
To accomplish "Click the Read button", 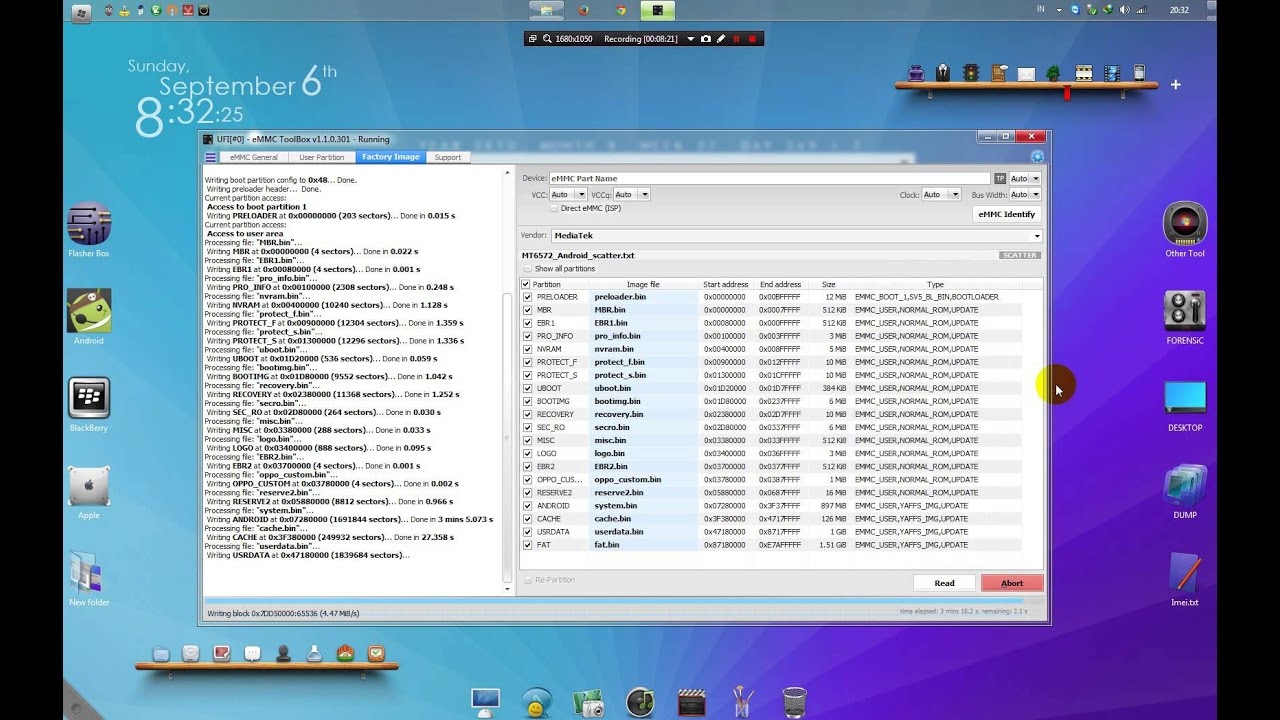I will (944, 583).
